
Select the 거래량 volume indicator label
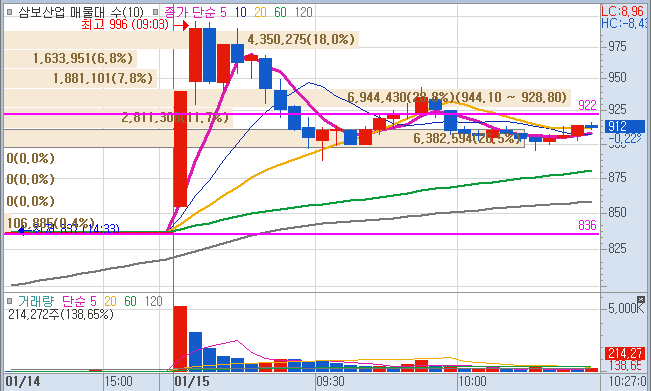point(36,301)
